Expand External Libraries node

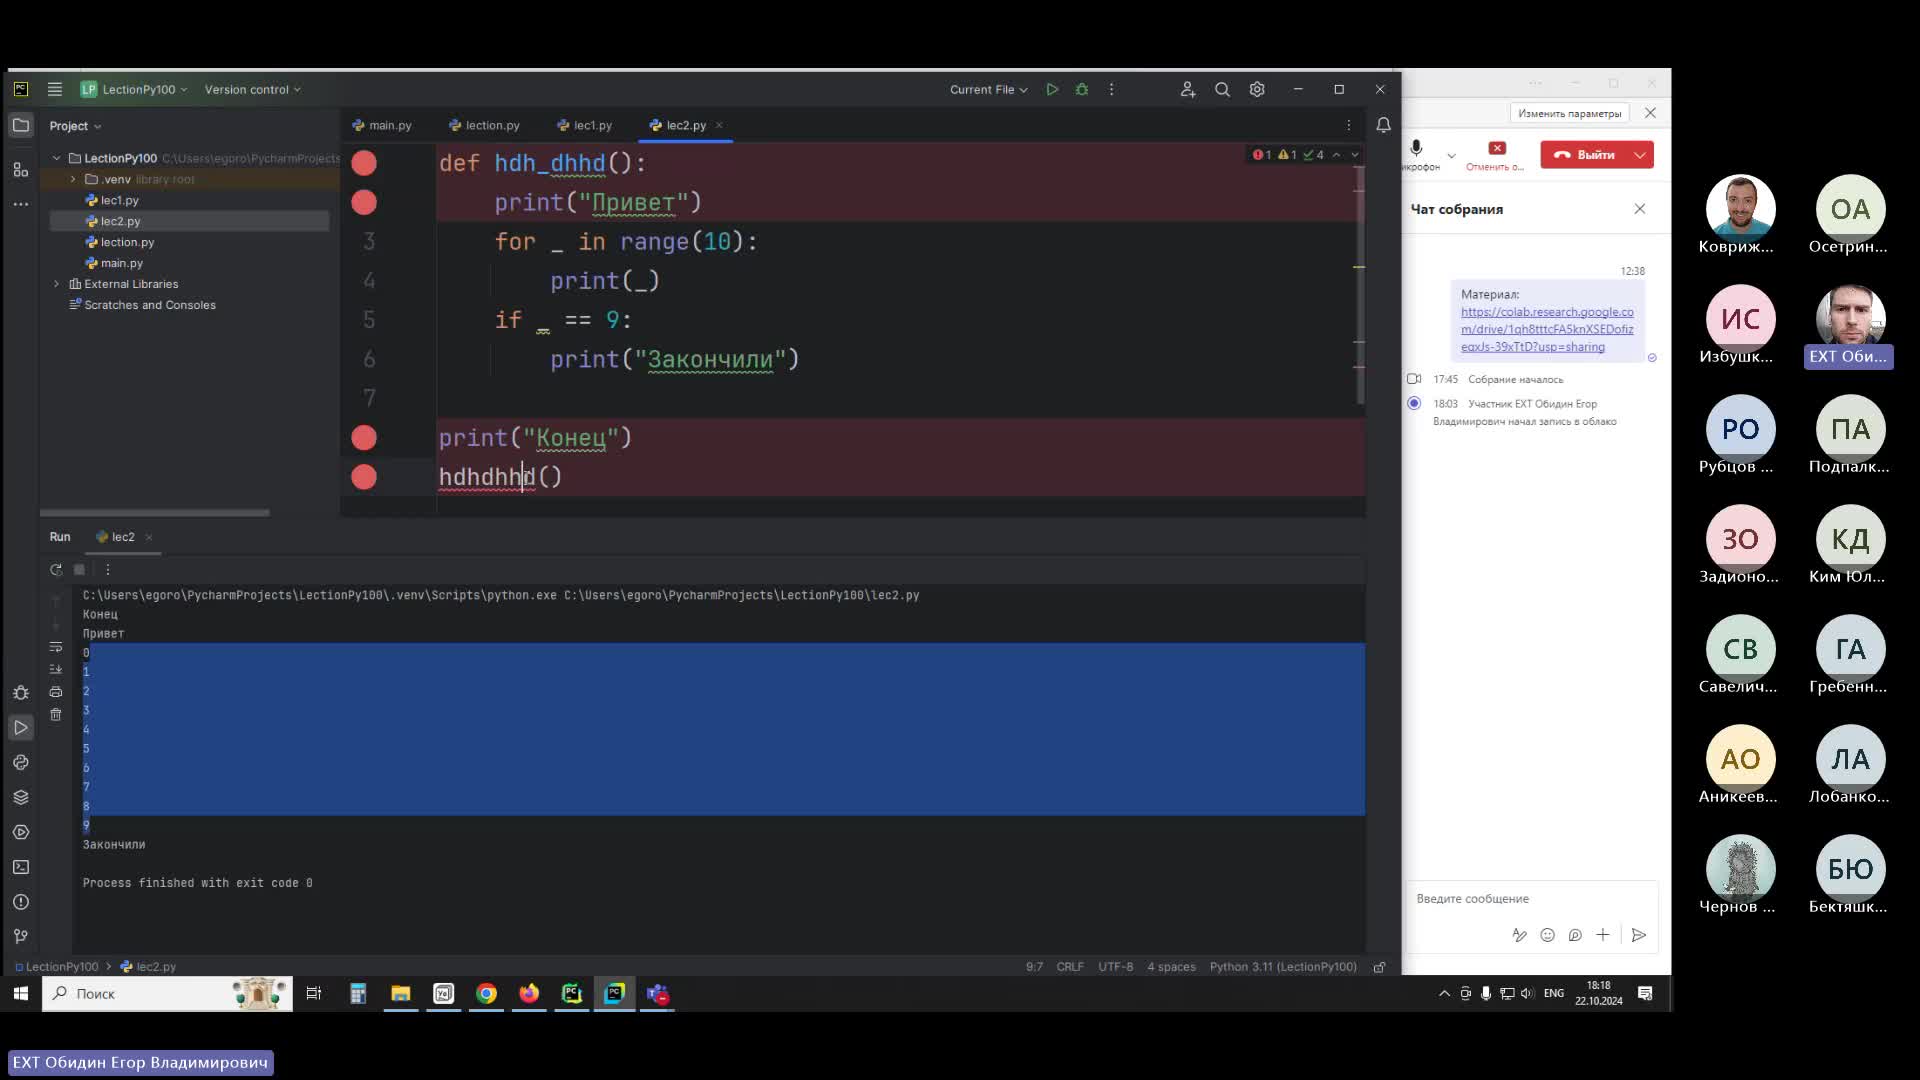57,284
